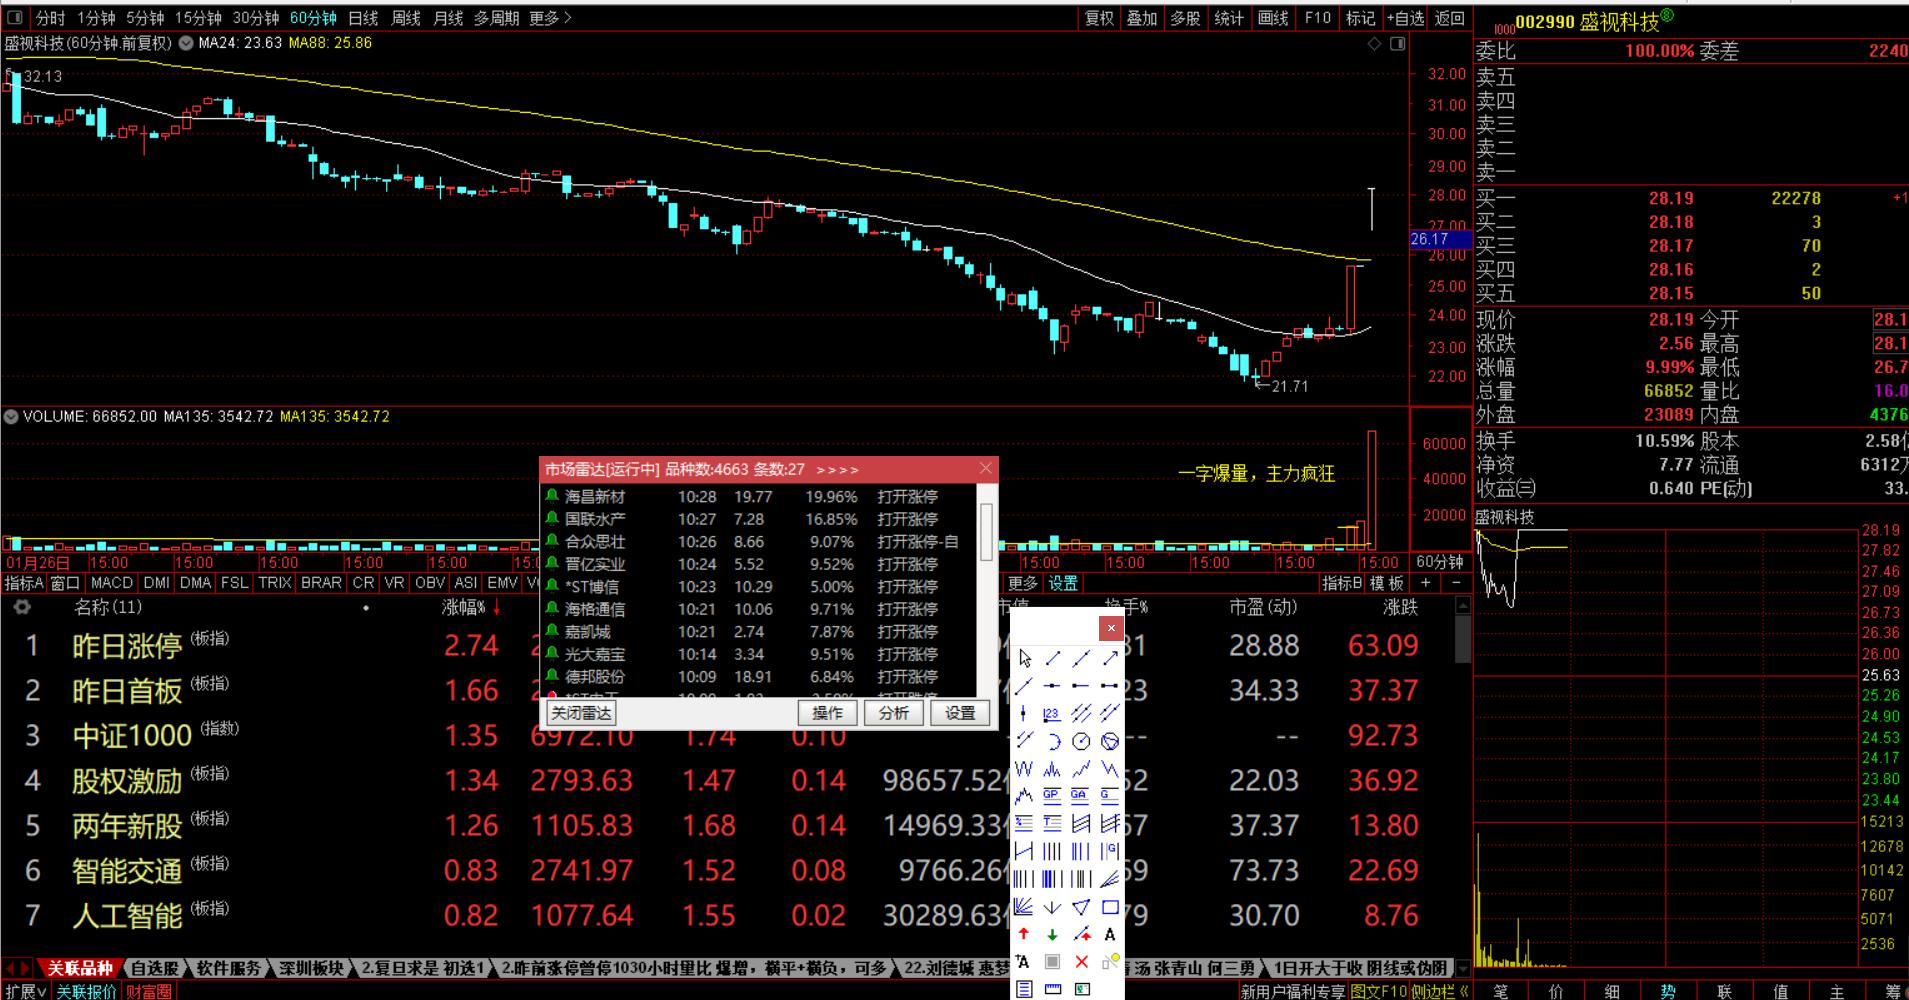Click the gear icon beside 名称(11)
1909x1000 pixels.
22,607
